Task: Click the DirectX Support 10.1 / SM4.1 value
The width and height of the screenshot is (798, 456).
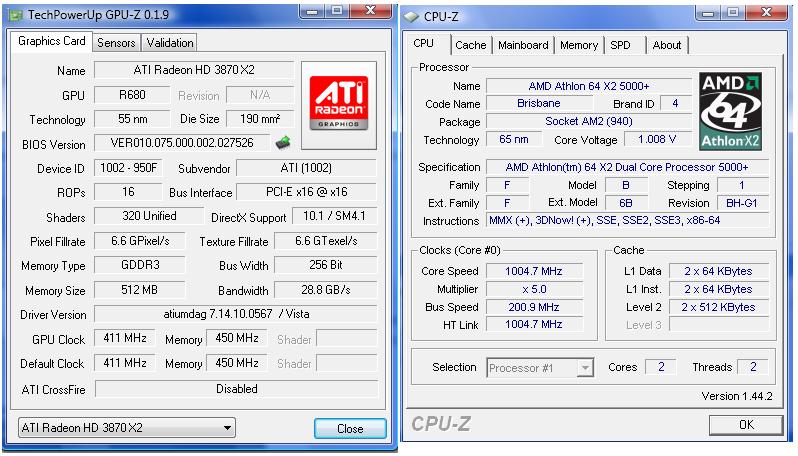Action: tap(334, 216)
